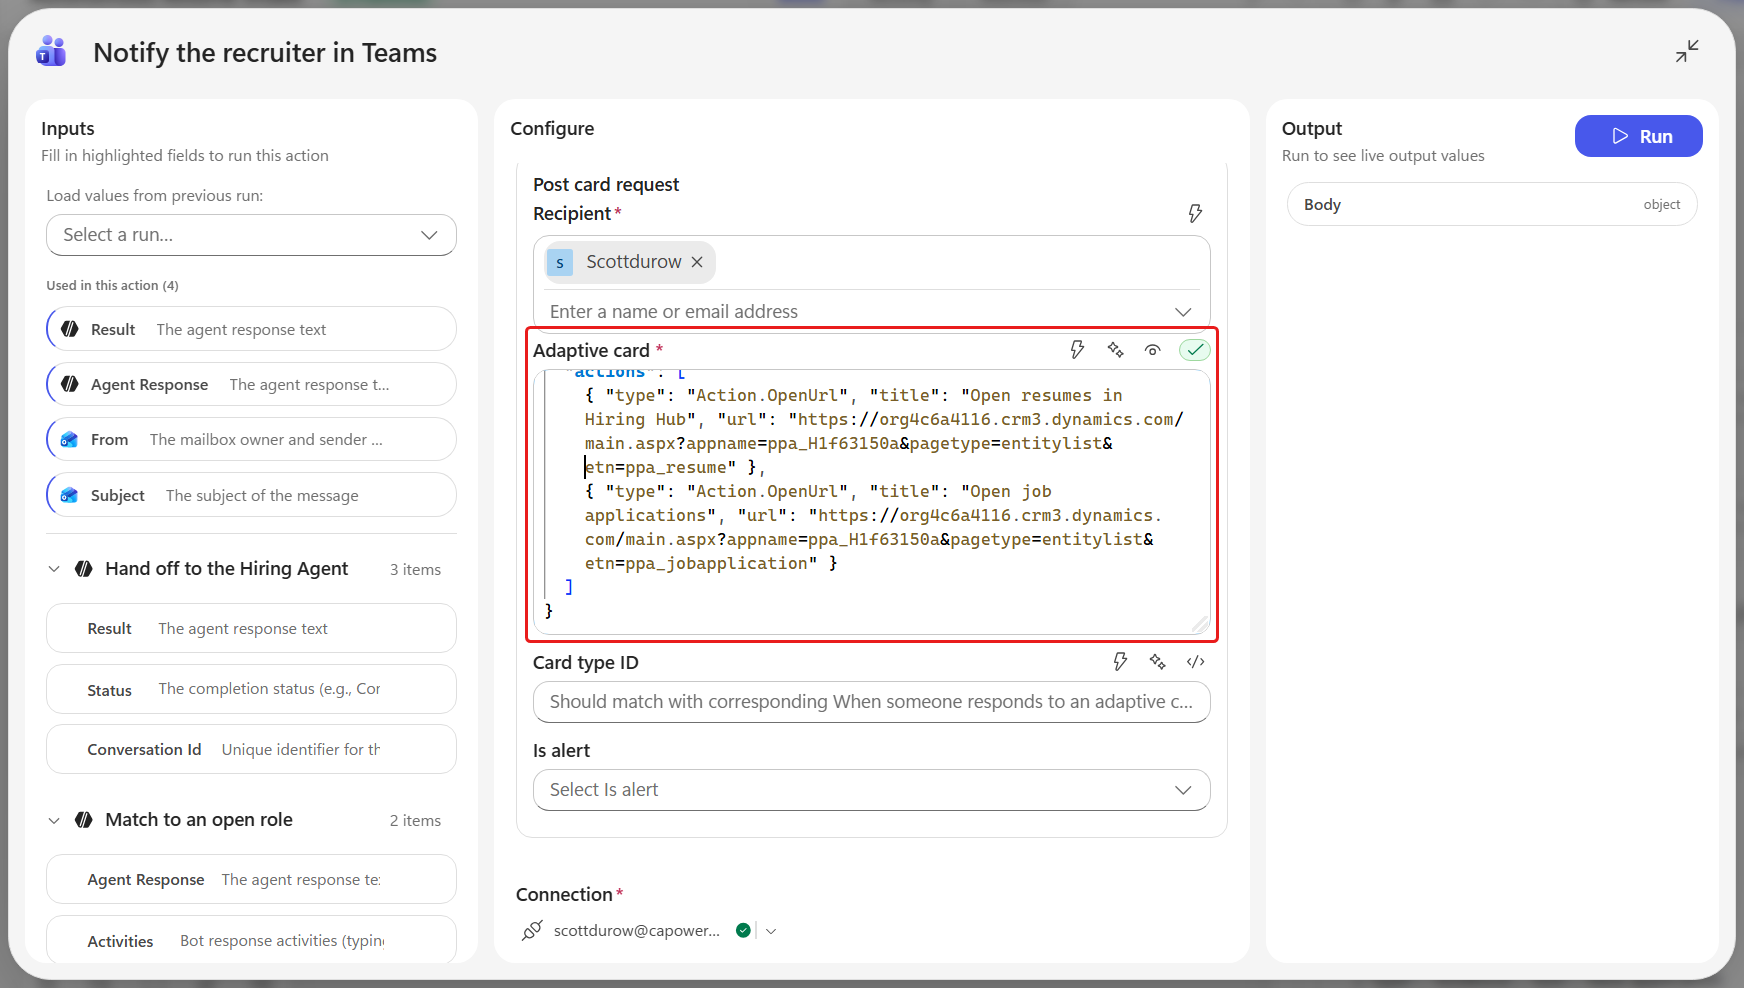The image size is (1744, 988).
Task: Click the AI sparkle icon for Card type ID
Action: pos(1158,661)
